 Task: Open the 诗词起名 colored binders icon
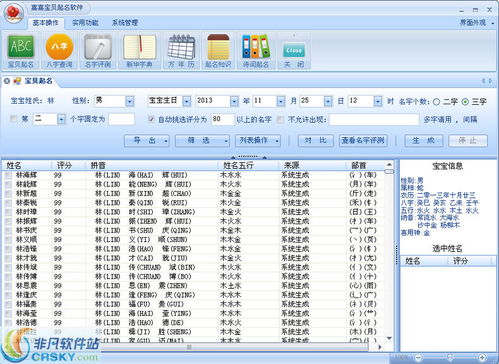[256, 51]
